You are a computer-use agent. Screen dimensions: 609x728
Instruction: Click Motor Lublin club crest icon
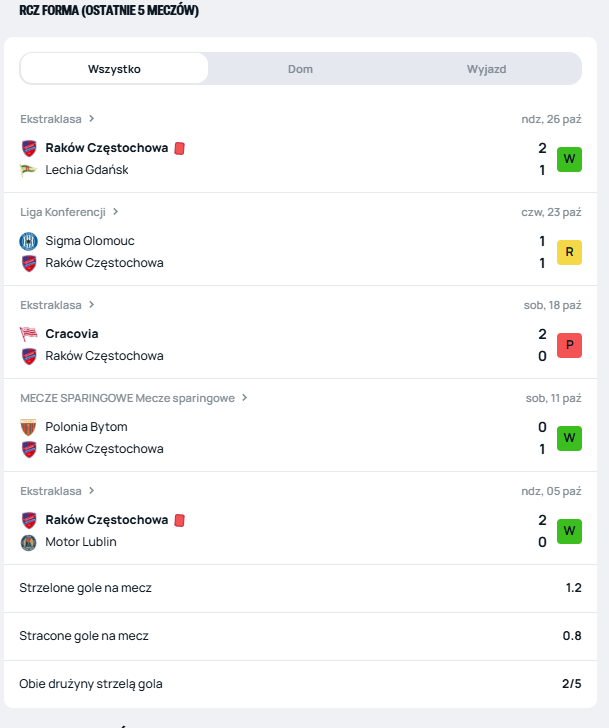pyautogui.click(x=28, y=542)
